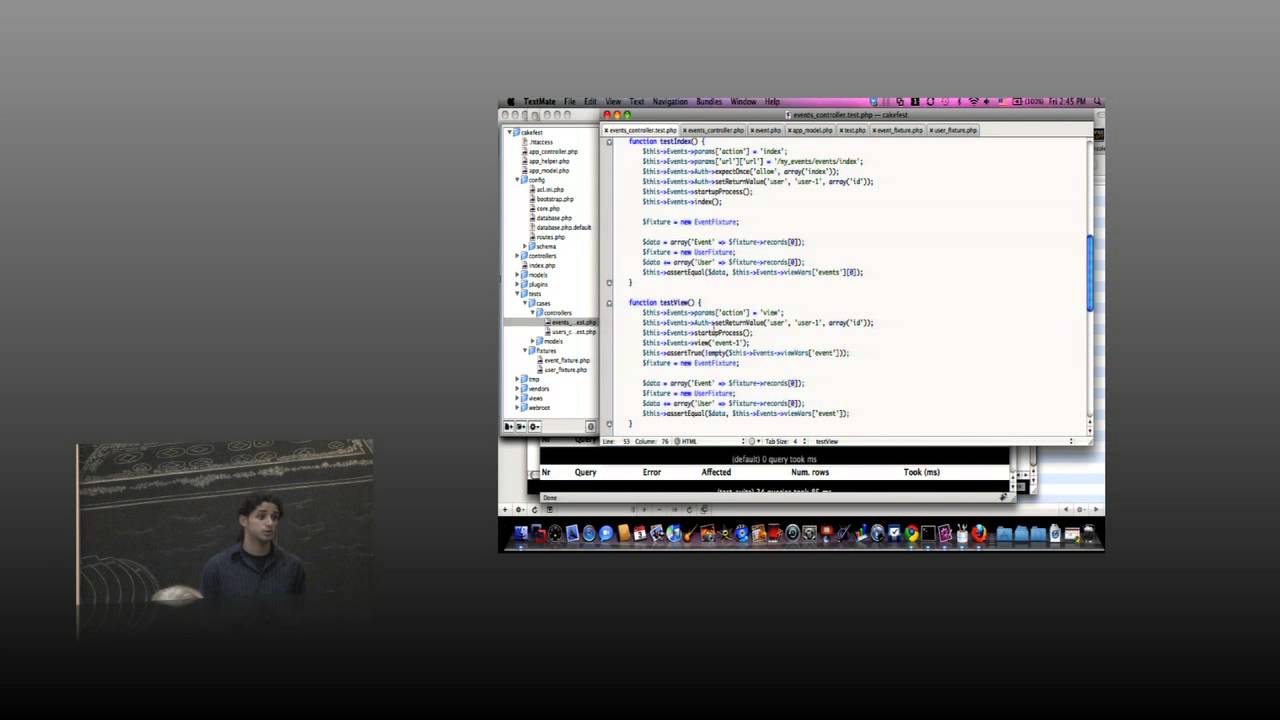1280x720 pixels.
Task: Collapse the cases folder
Action: (x=526, y=303)
